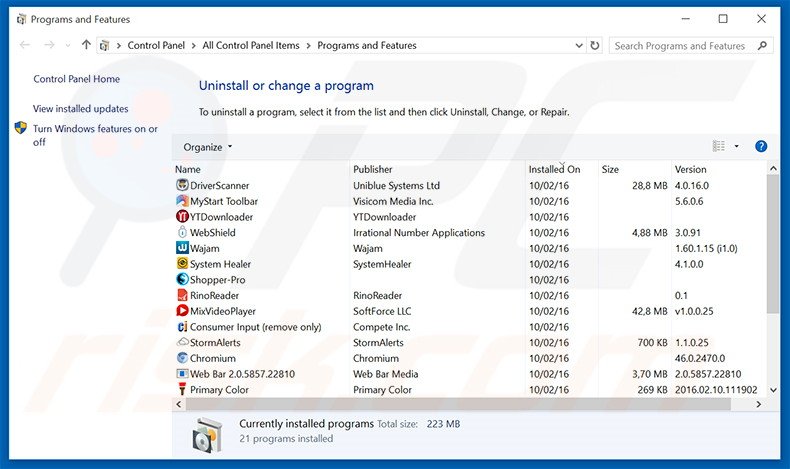Open help with the blue question mark
Viewport: 790px width, 469px height.
tap(761, 147)
